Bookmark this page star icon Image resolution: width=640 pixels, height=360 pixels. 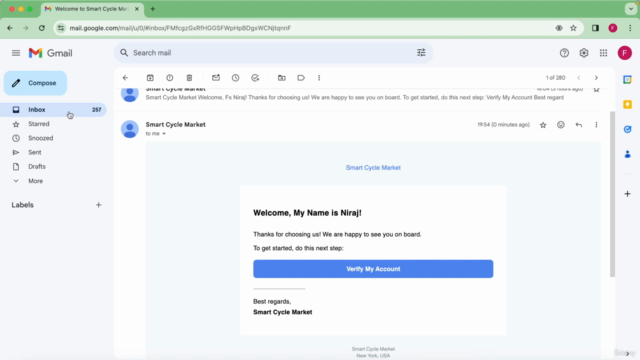pos(573,28)
